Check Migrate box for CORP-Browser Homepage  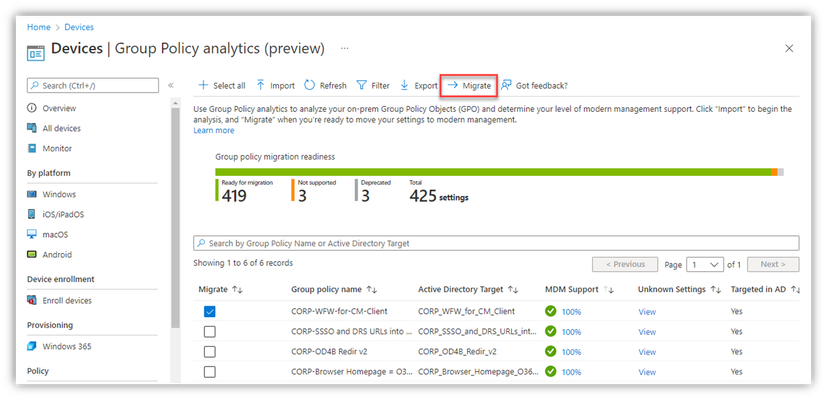click(x=210, y=372)
